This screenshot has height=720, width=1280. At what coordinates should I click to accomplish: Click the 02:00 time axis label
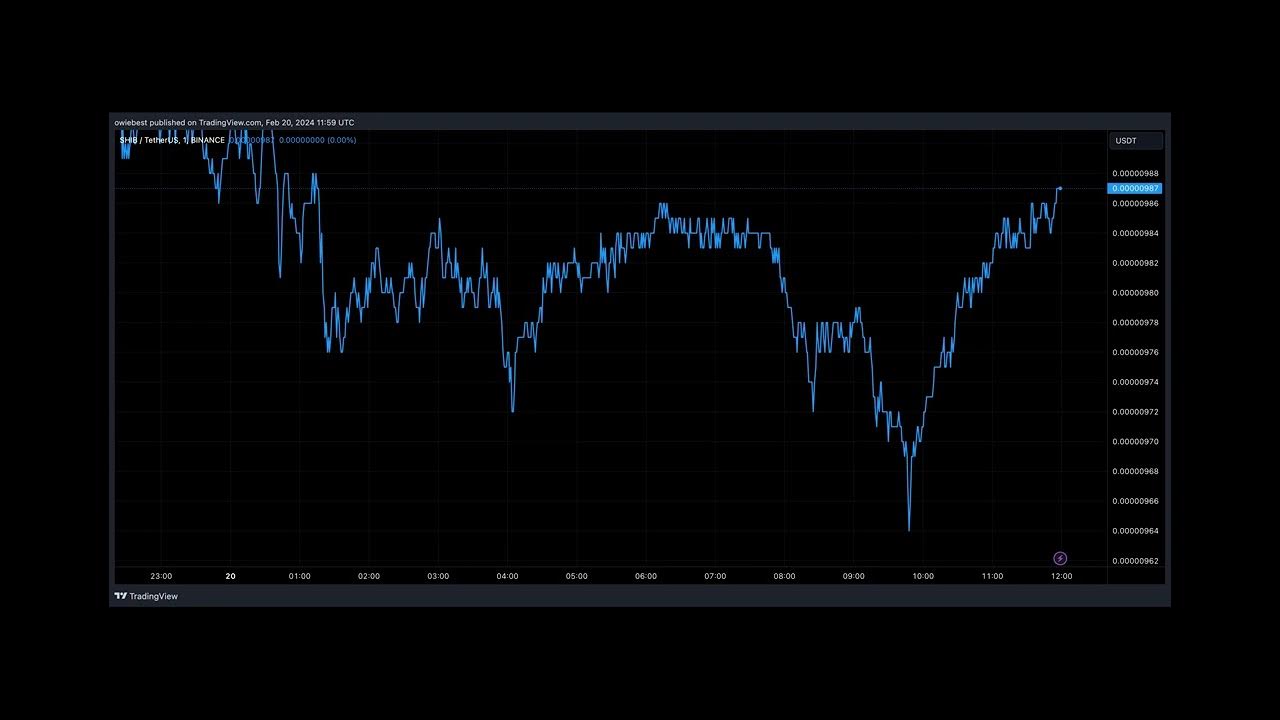click(369, 576)
